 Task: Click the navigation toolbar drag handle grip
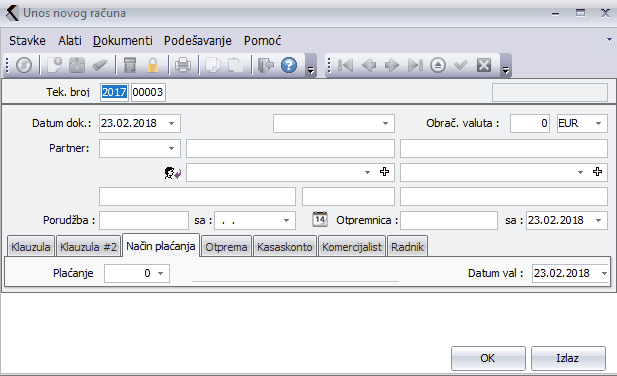click(329, 65)
